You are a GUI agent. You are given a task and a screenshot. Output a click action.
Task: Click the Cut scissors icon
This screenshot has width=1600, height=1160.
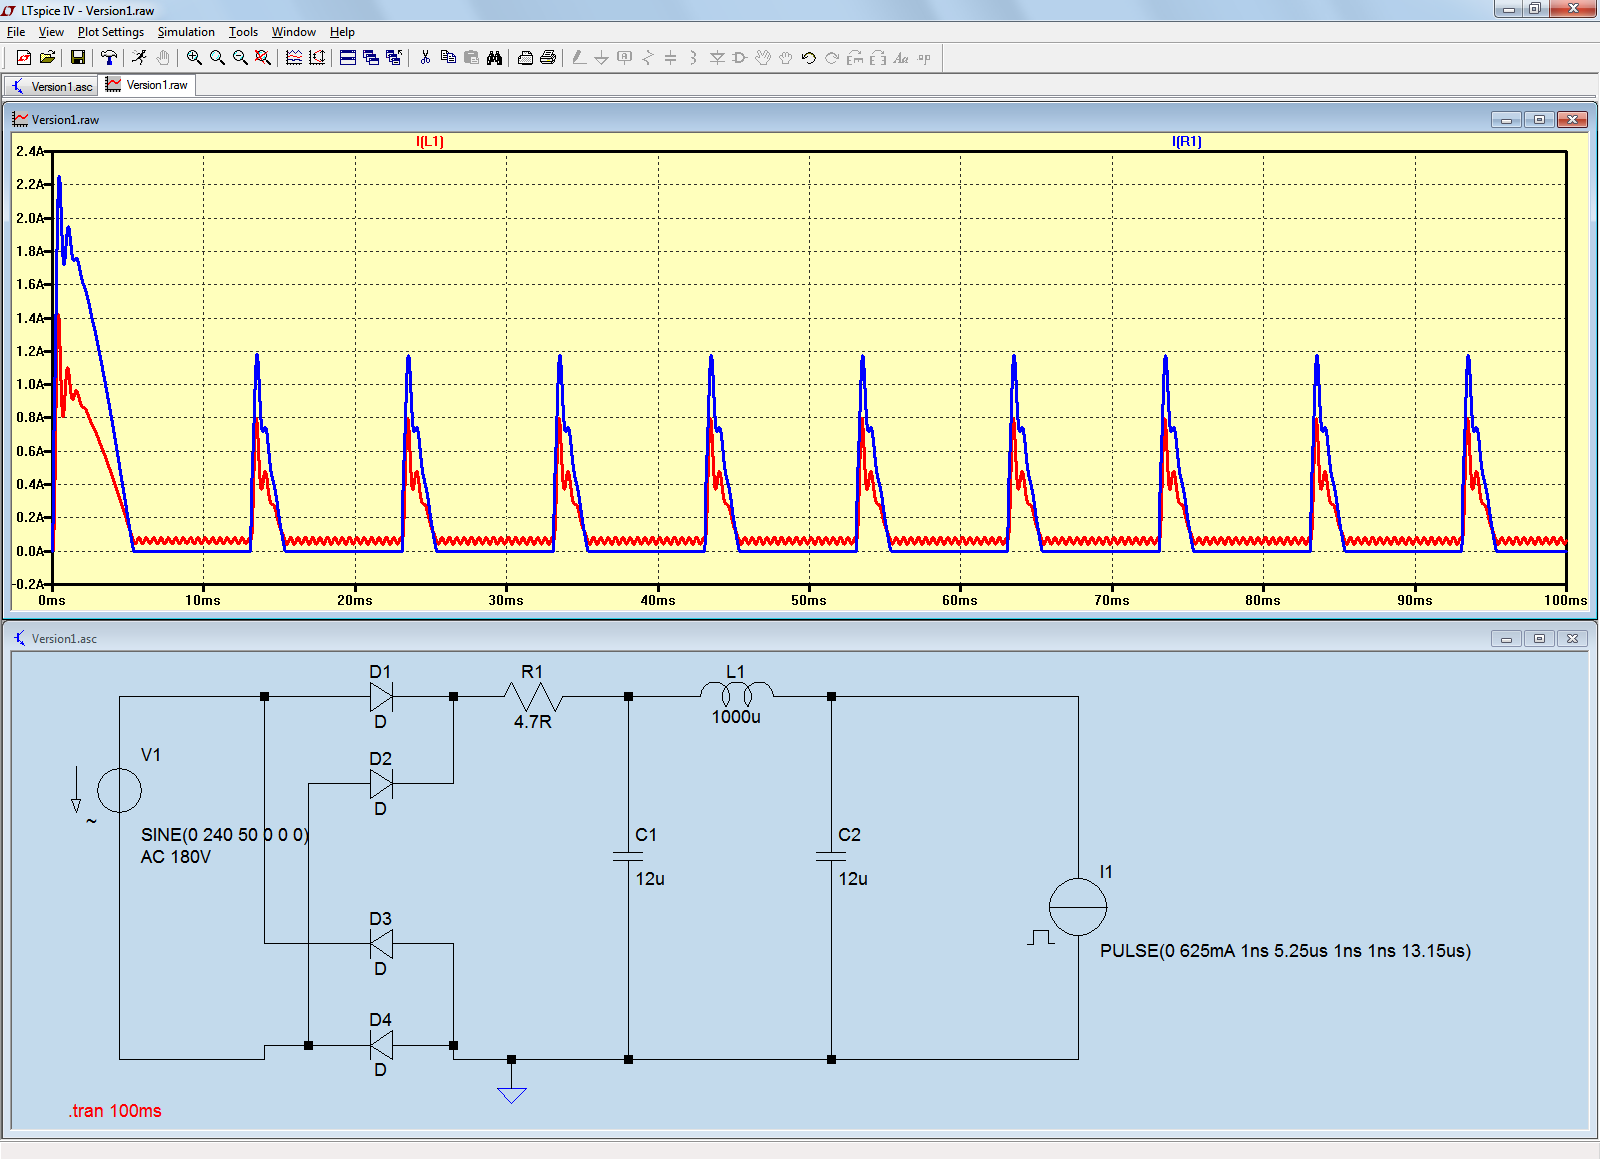pyautogui.click(x=425, y=58)
